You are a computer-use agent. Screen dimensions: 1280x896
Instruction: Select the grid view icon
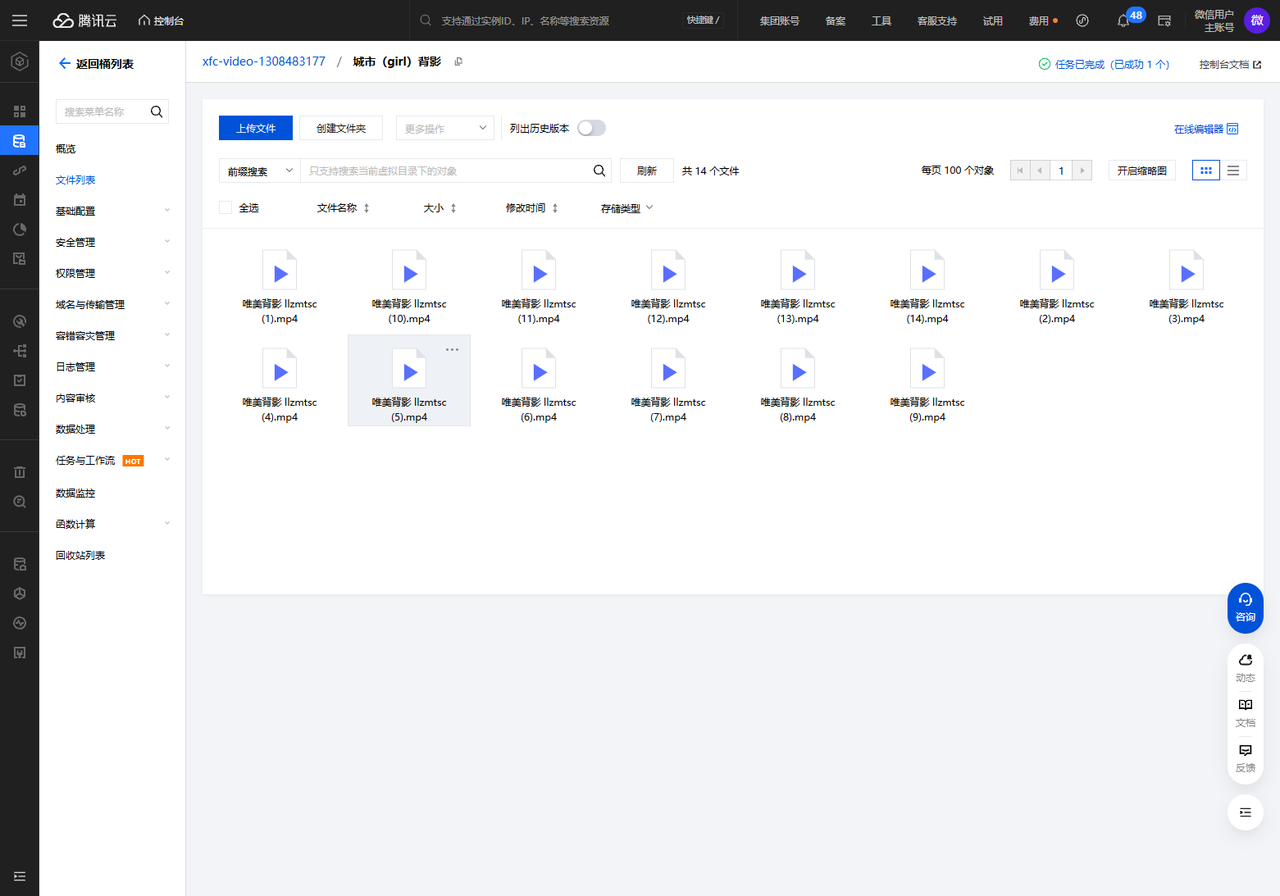click(x=1206, y=171)
